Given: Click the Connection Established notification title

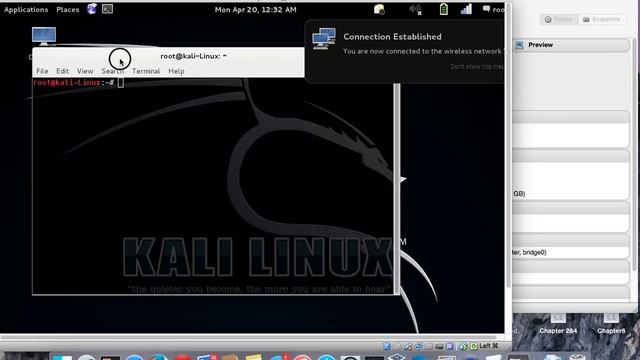Looking at the screenshot, I should 392,37.
